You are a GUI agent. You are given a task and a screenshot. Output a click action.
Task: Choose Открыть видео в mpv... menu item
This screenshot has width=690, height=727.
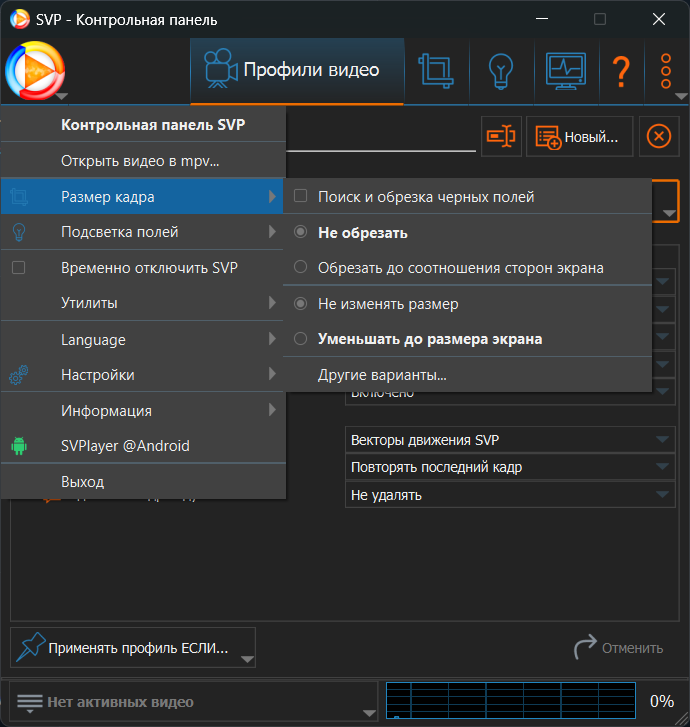pyautogui.click(x=142, y=161)
